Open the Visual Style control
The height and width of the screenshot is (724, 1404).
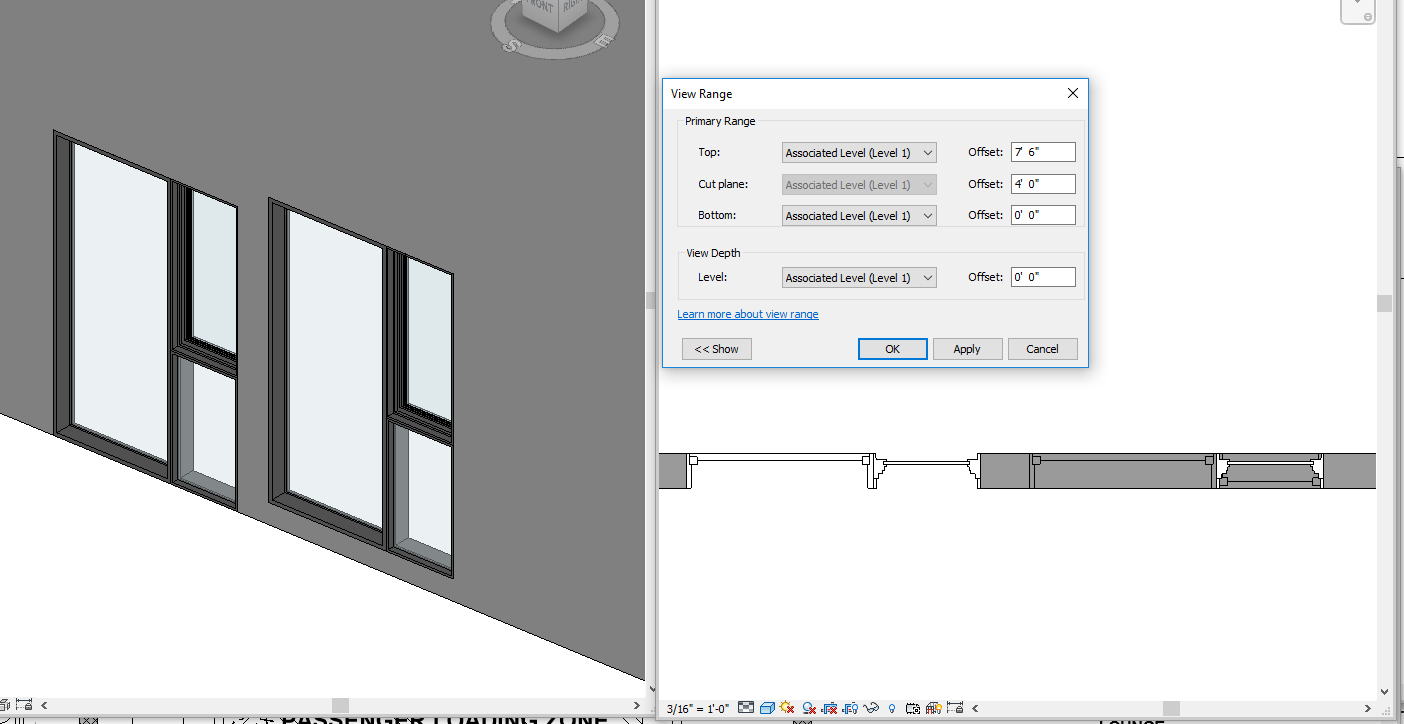coord(767,707)
